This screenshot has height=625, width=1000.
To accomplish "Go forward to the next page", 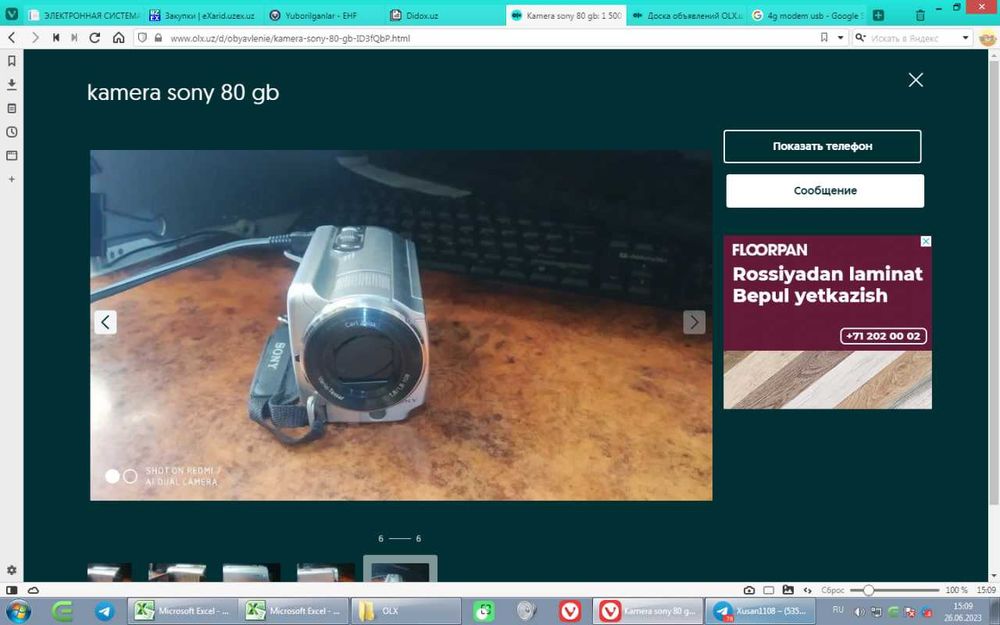I will tap(35, 38).
